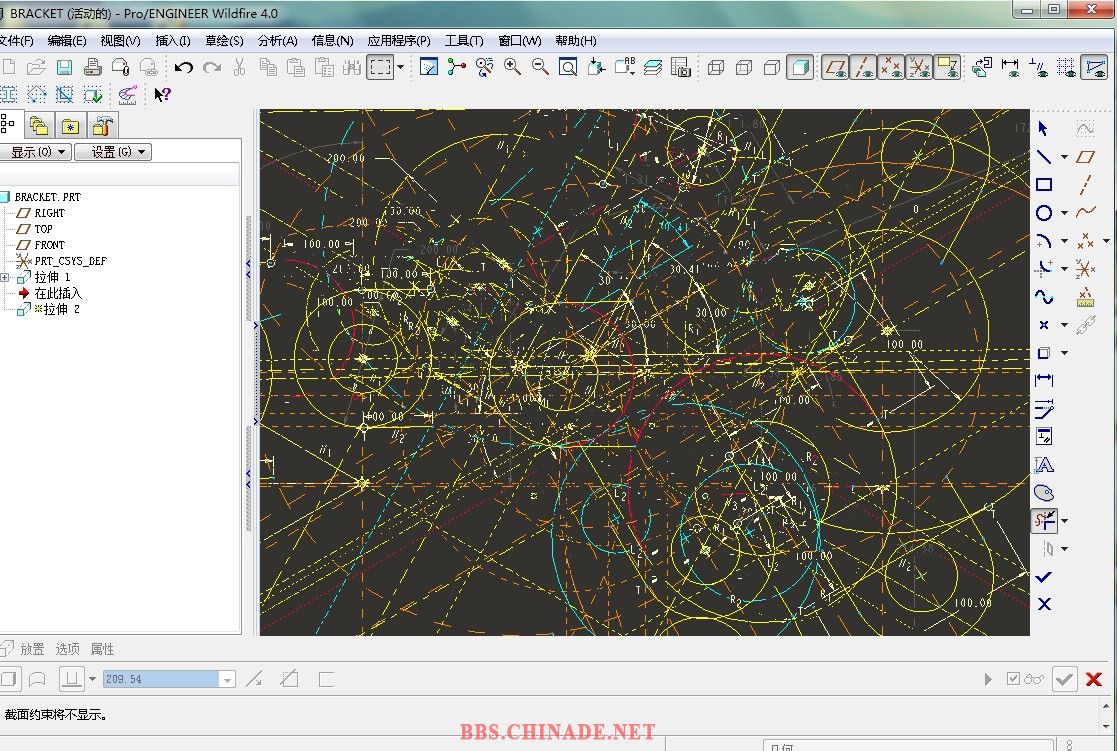Toggle datum axes display
The image size is (1117, 751).
pos(863,67)
